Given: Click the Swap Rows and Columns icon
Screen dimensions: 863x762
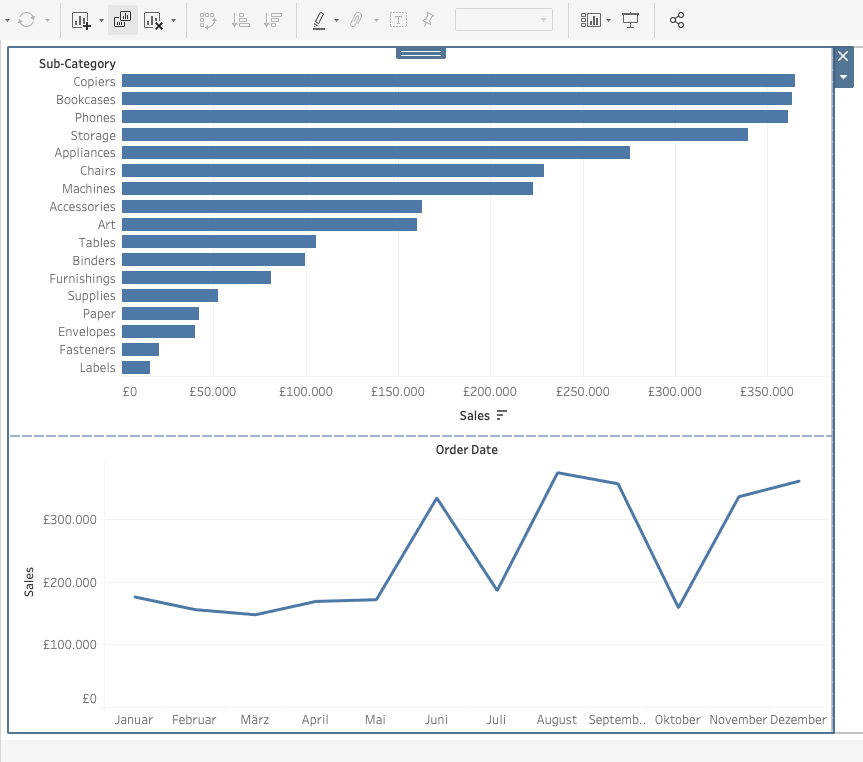Looking at the screenshot, I should (x=208, y=20).
